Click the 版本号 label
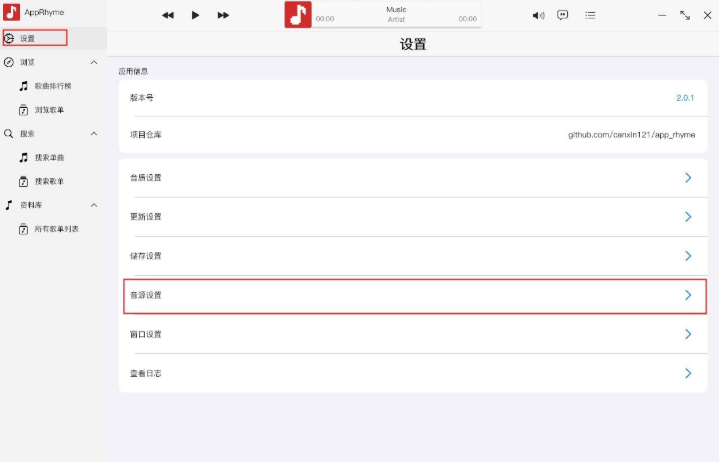719x462 pixels. [142, 98]
